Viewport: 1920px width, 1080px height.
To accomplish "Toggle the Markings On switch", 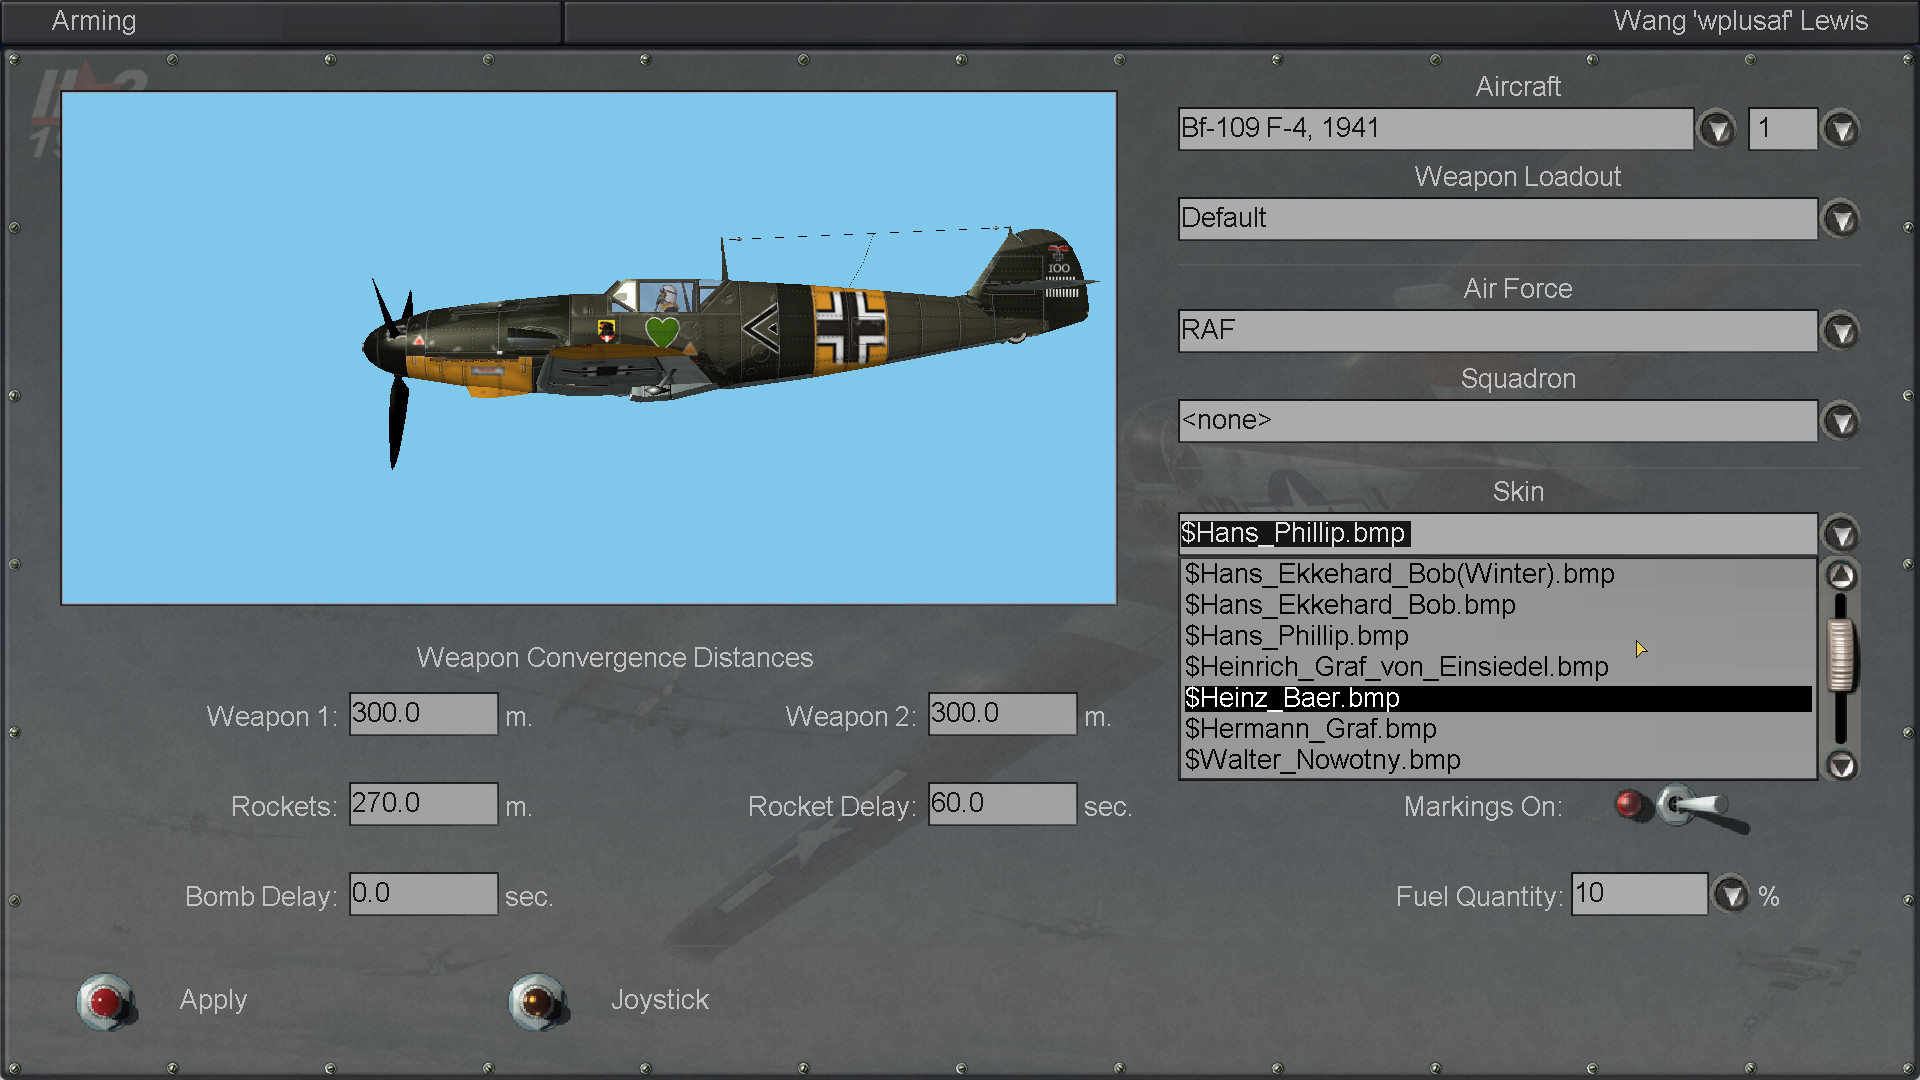I will click(x=1690, y=806).
